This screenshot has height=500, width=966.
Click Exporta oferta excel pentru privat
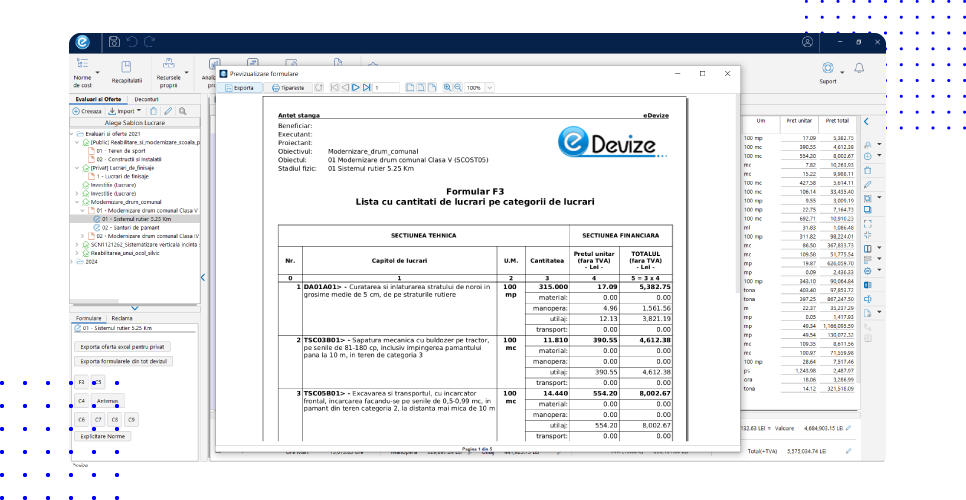[x=122, y=347]
